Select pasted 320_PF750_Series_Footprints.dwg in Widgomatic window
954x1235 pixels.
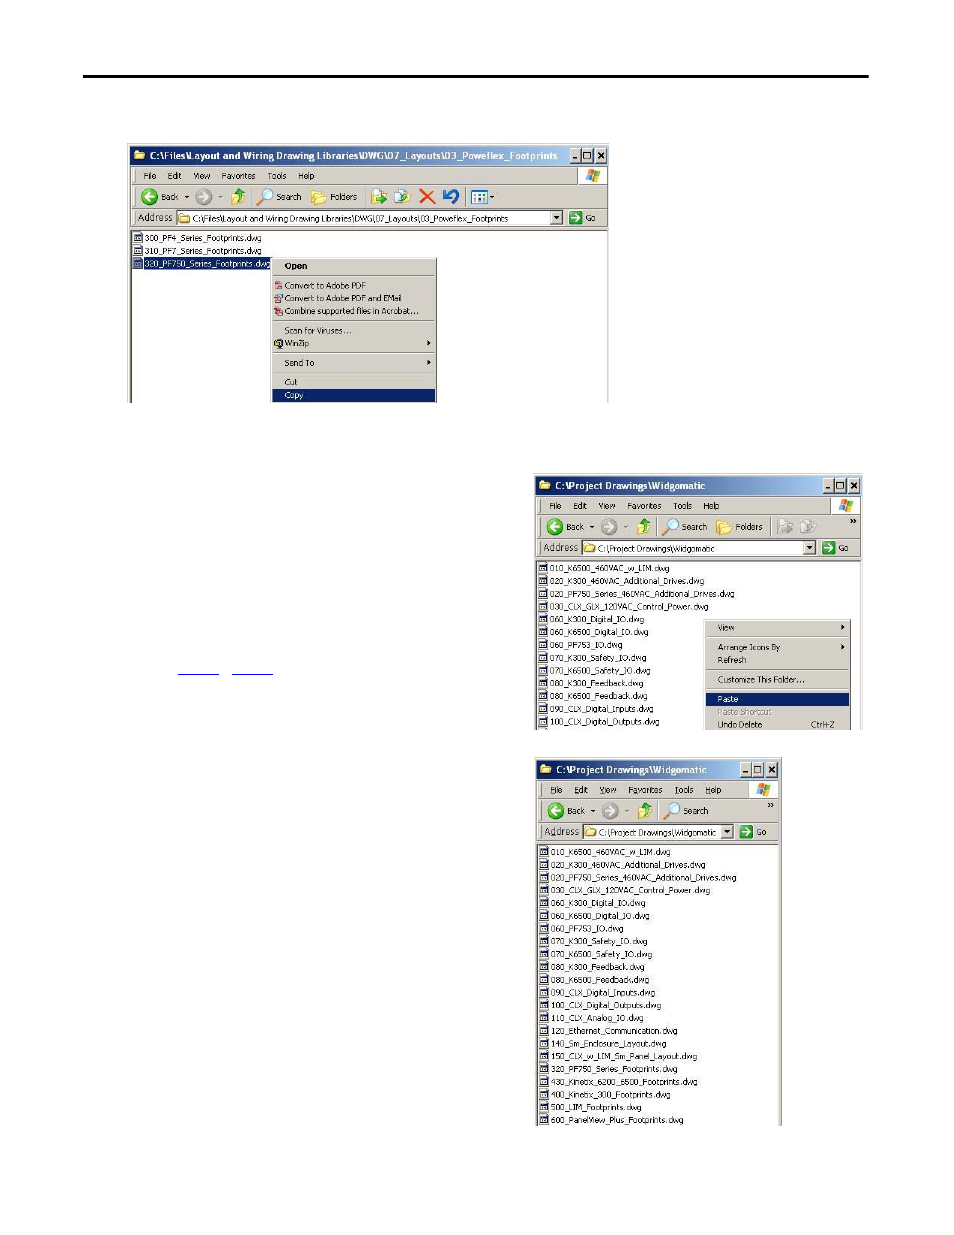[608, 1069]
